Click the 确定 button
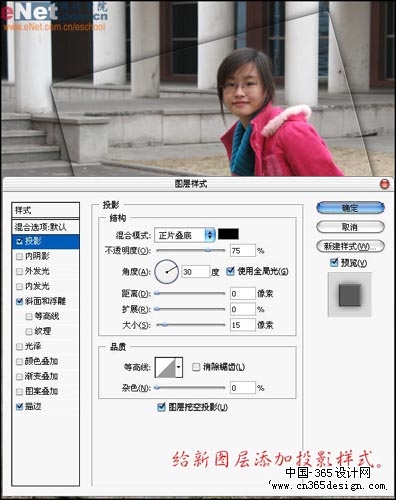The height and width of the screenshot is (500, 396). point(350,208)
